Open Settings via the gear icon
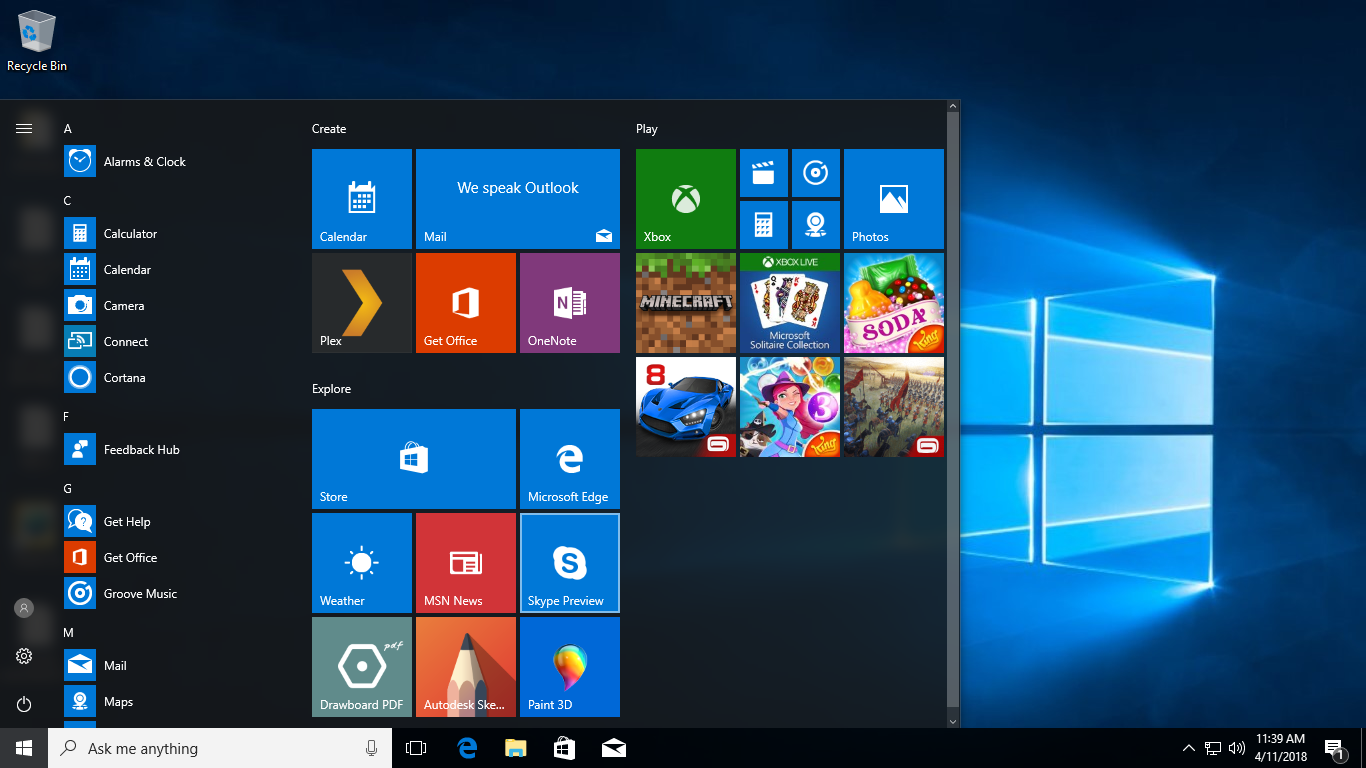Image resolution: width=1366 pixels, height=768 pixels. [x=24, y=656]
